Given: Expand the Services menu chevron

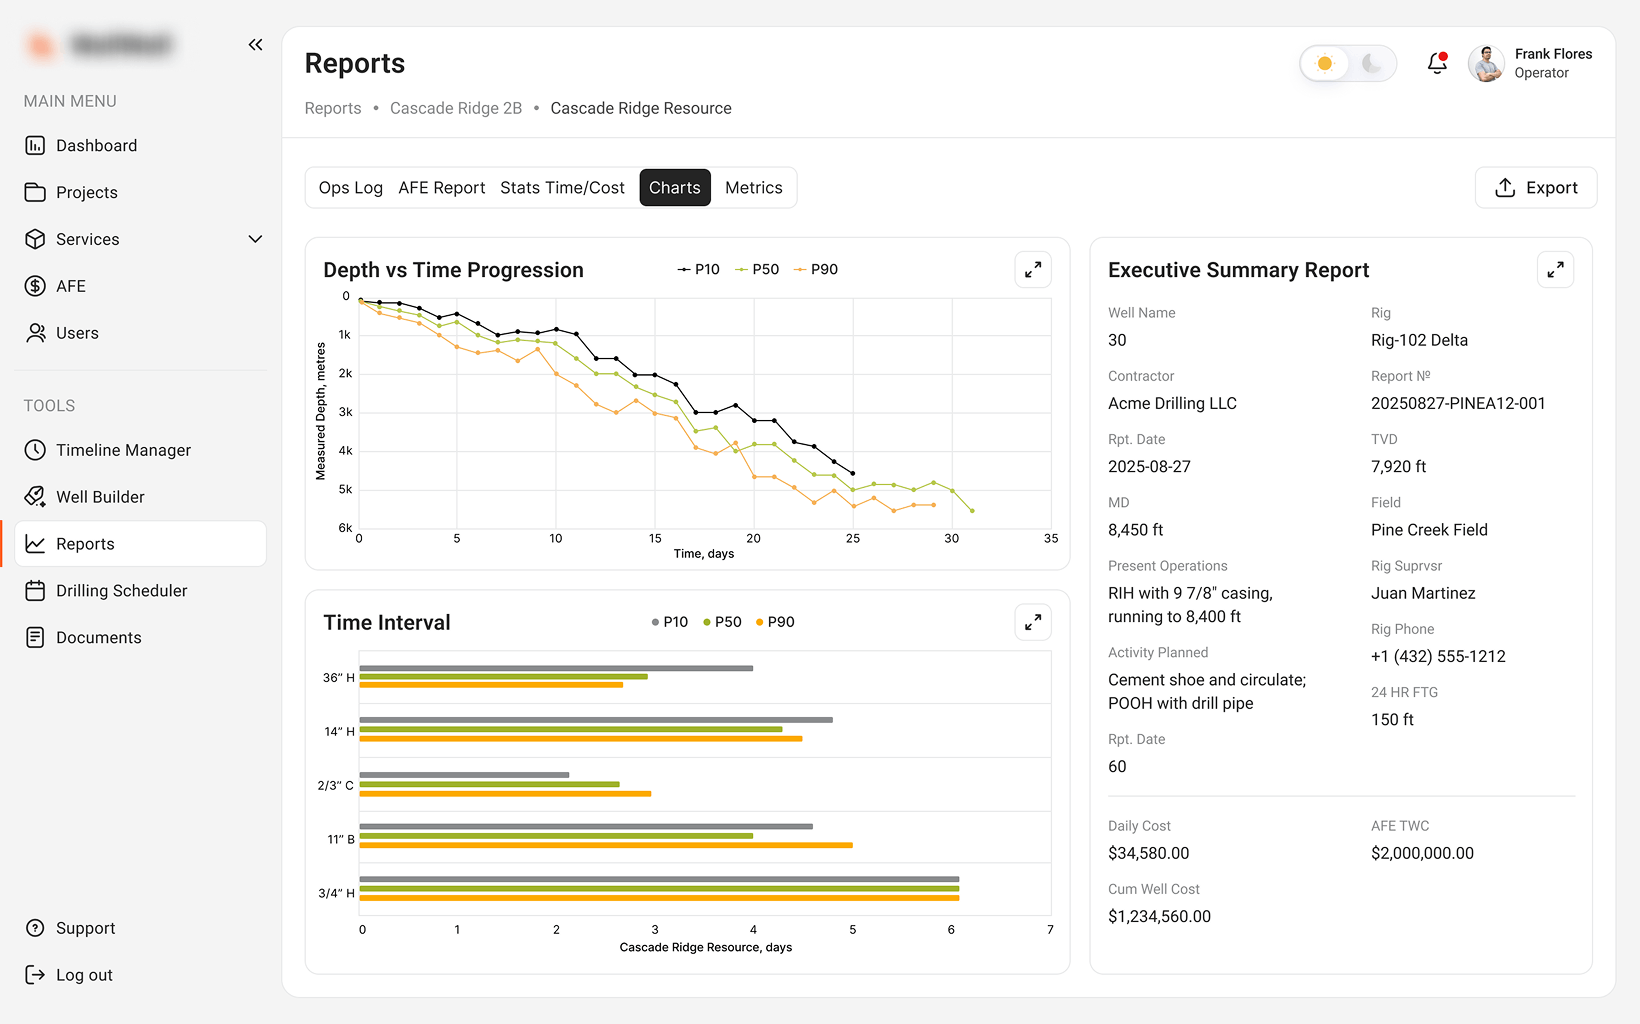Looking at the screenshot, I should [255, 239].
